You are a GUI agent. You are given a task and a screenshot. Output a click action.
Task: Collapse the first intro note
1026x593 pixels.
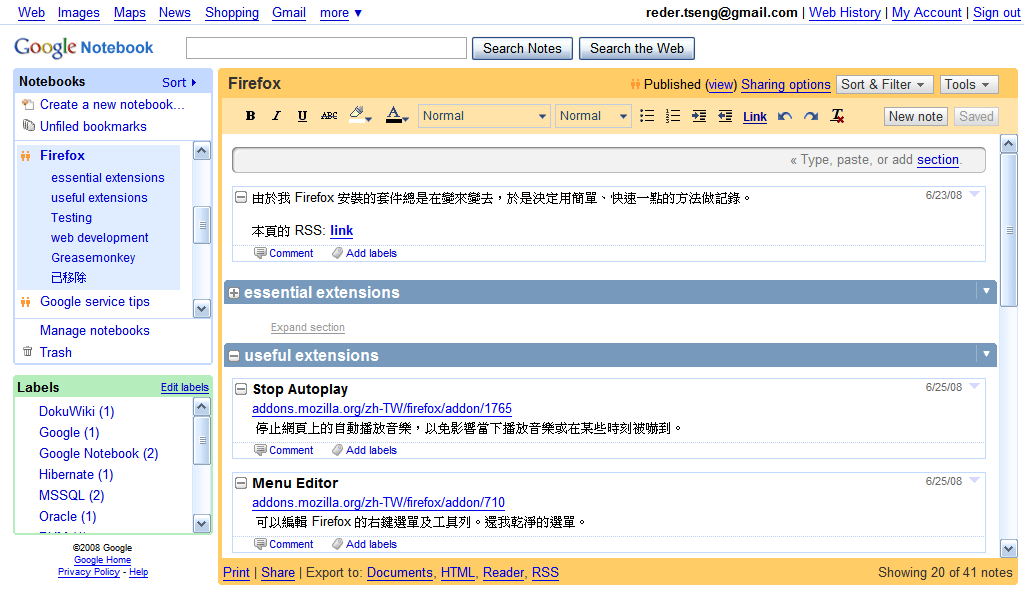(x=241, y=197)
